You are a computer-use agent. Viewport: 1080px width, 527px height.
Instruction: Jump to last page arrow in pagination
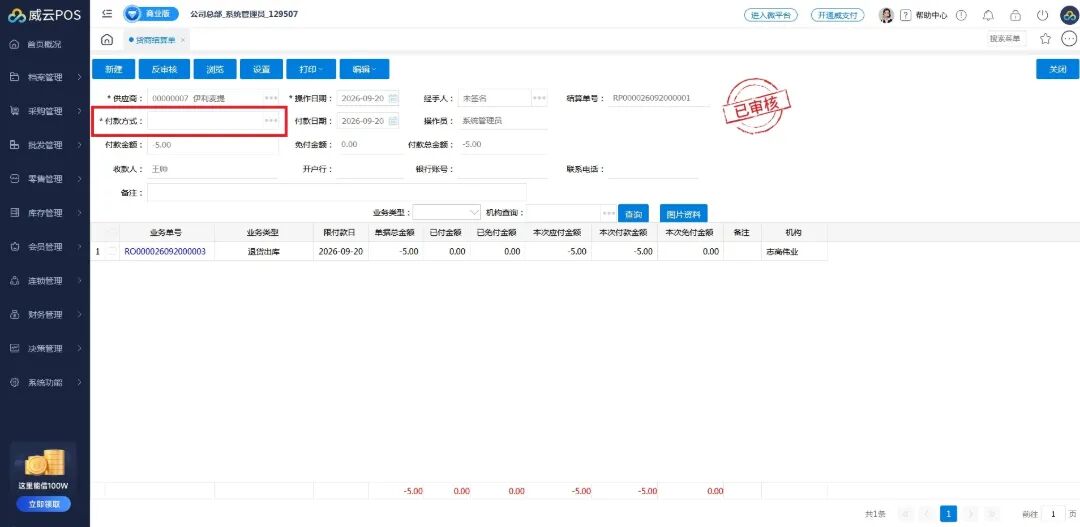(x=993, y=514)
